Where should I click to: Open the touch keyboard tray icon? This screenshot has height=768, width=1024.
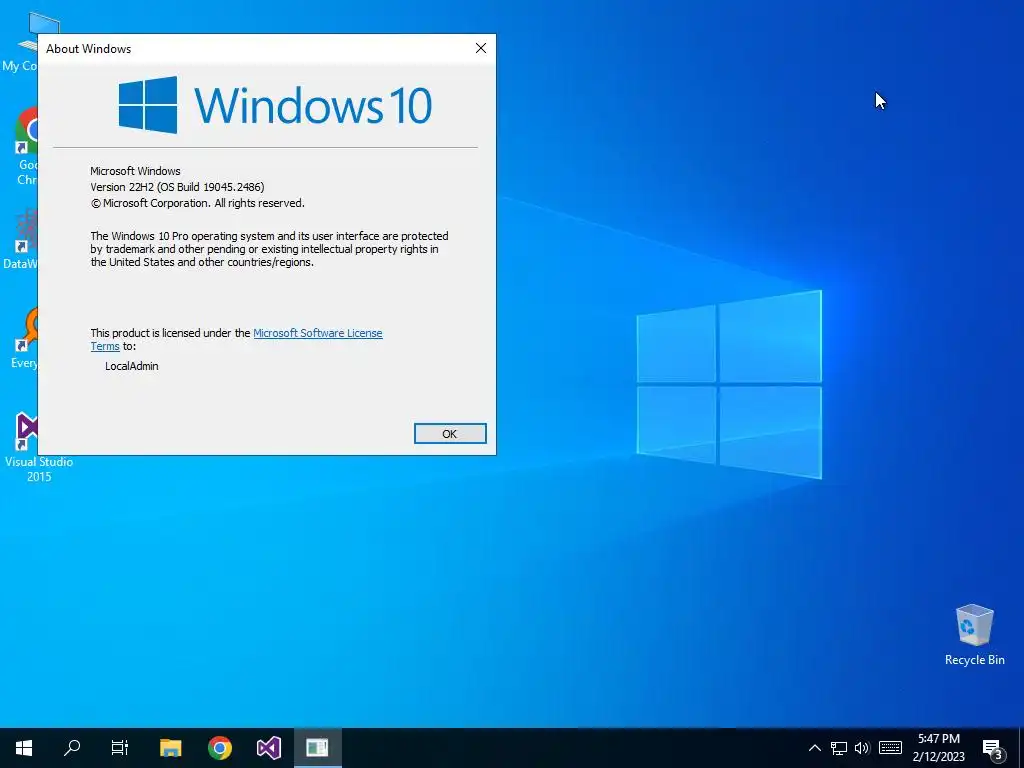(x=890, y=748)
